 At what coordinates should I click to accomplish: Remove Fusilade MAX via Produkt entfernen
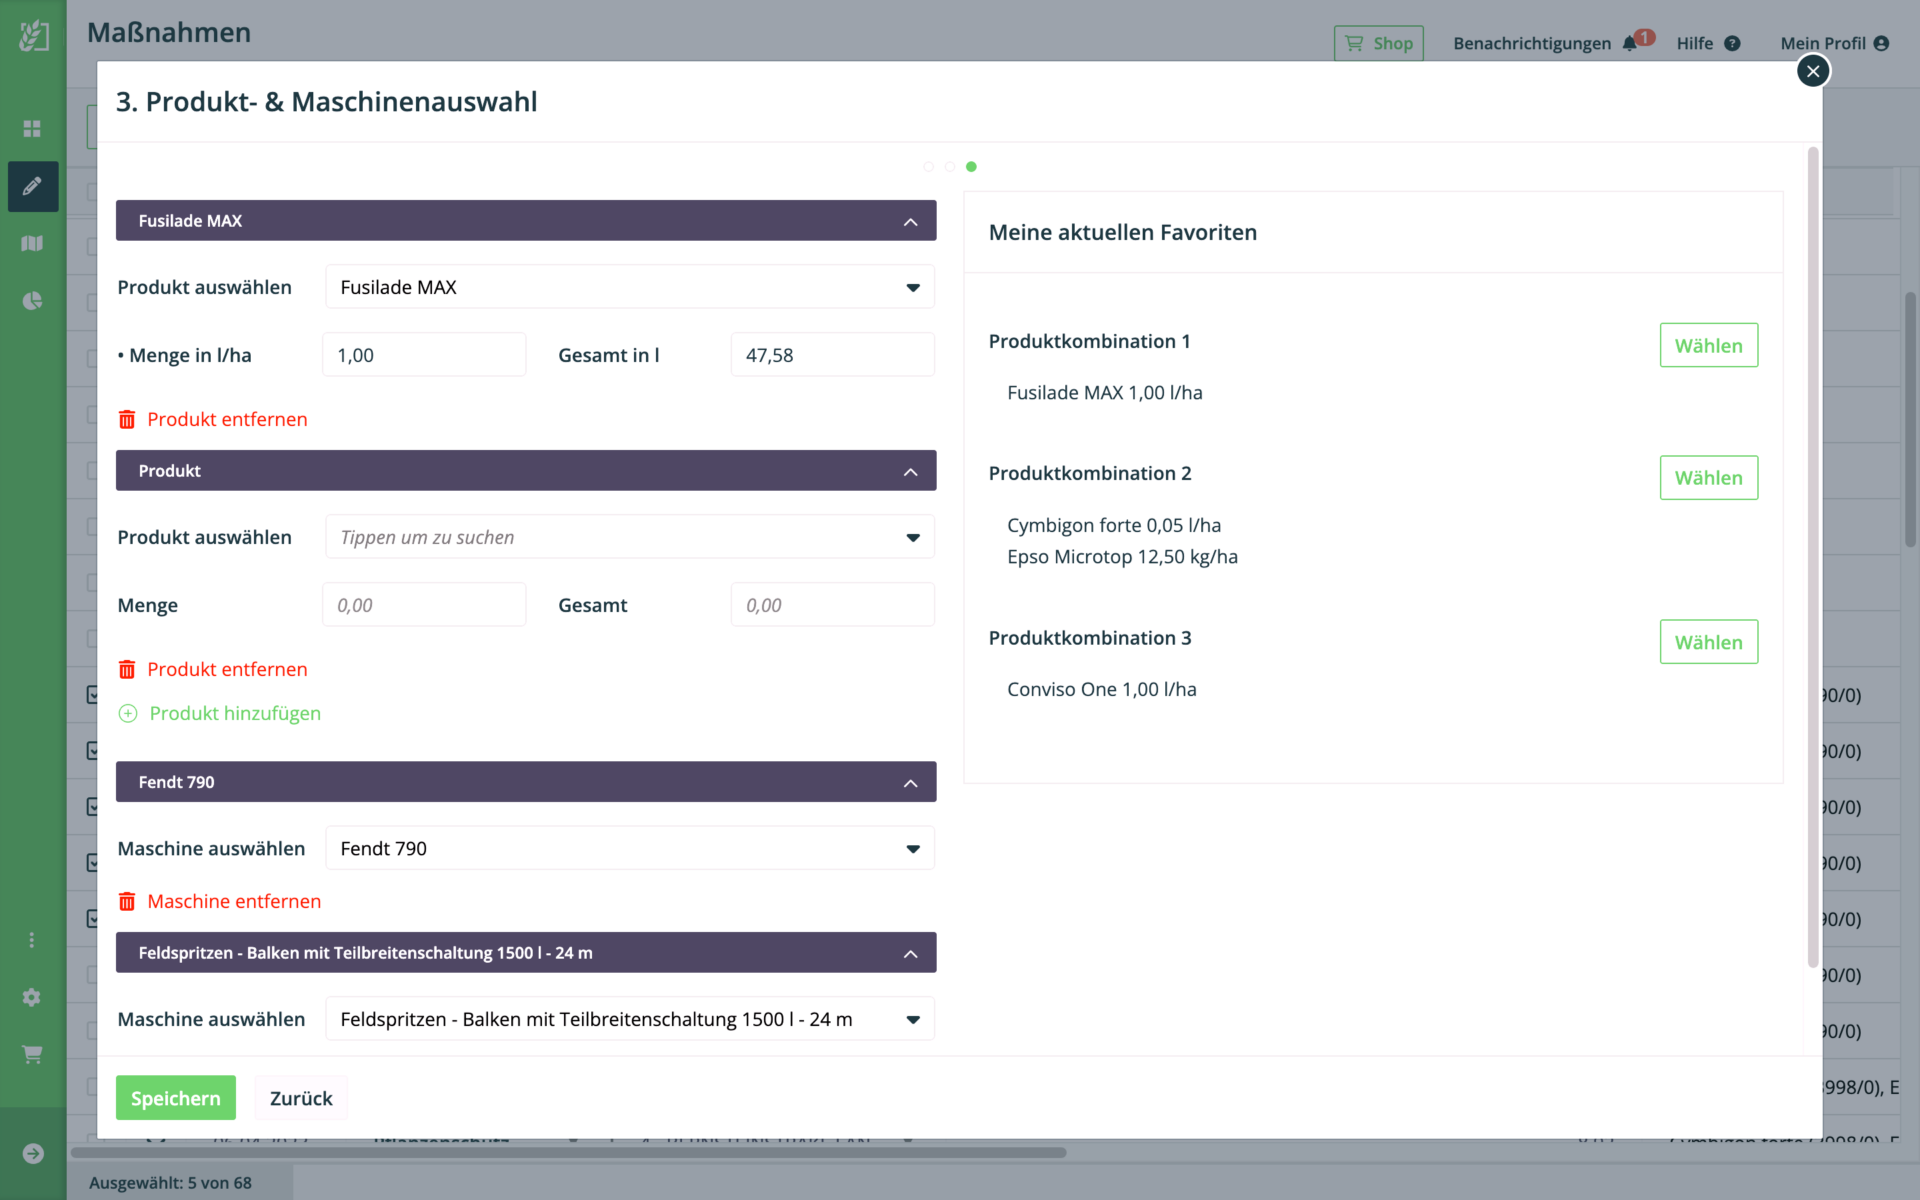[227, 419]
